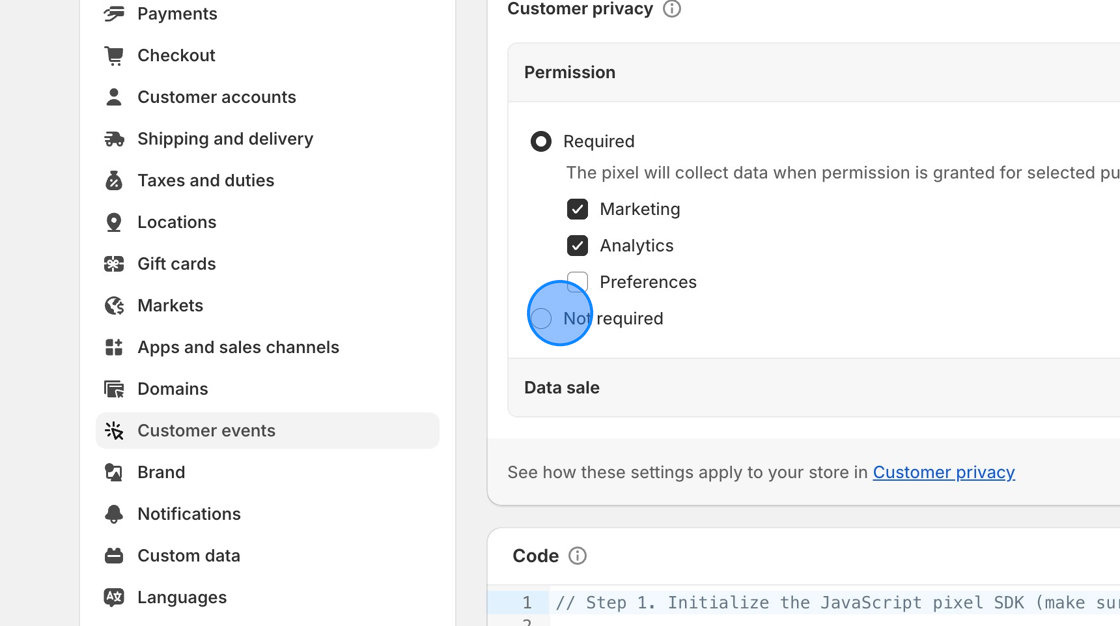The height and width of the screenshot is (626, 1120).
Task: Expand the Data sale section
Action: (561, 387)
